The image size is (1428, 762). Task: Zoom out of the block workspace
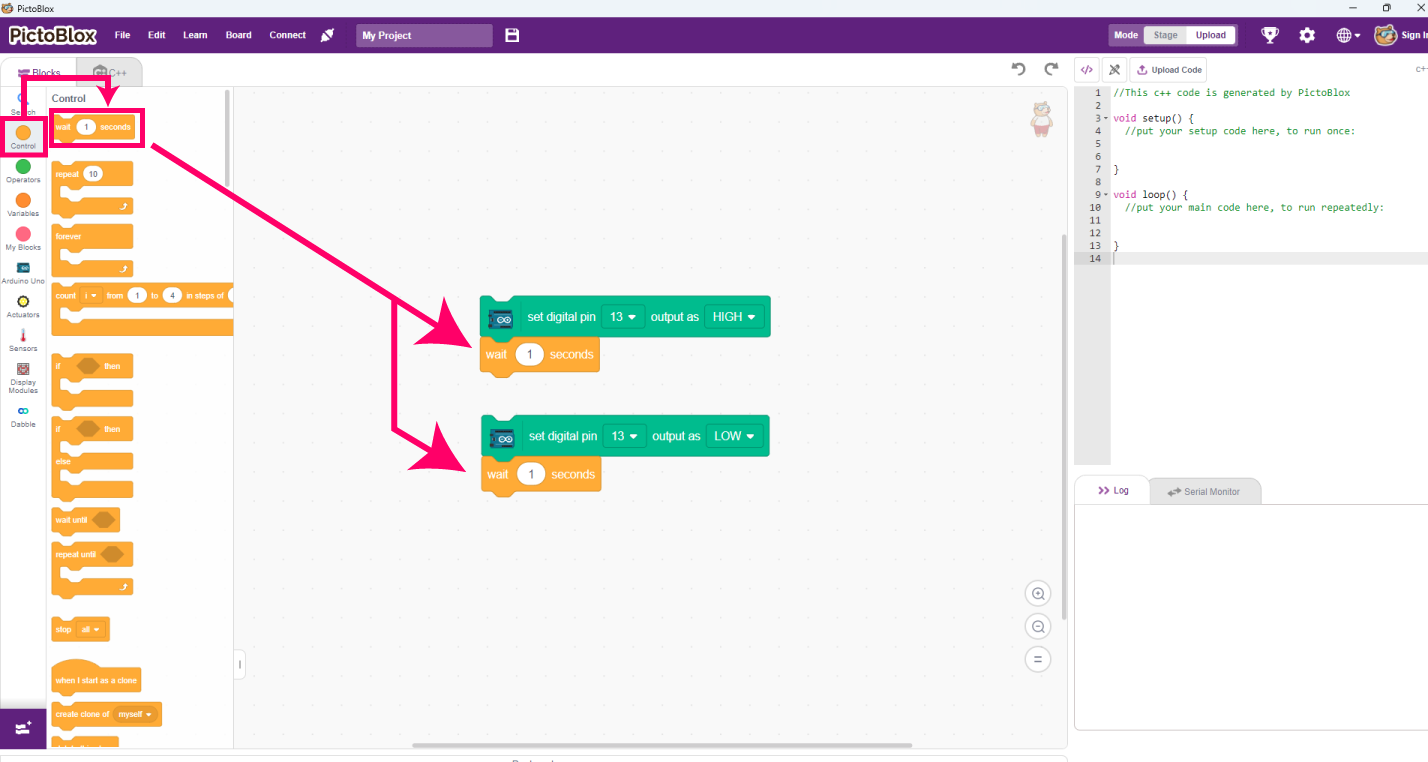click(1038, 627)
